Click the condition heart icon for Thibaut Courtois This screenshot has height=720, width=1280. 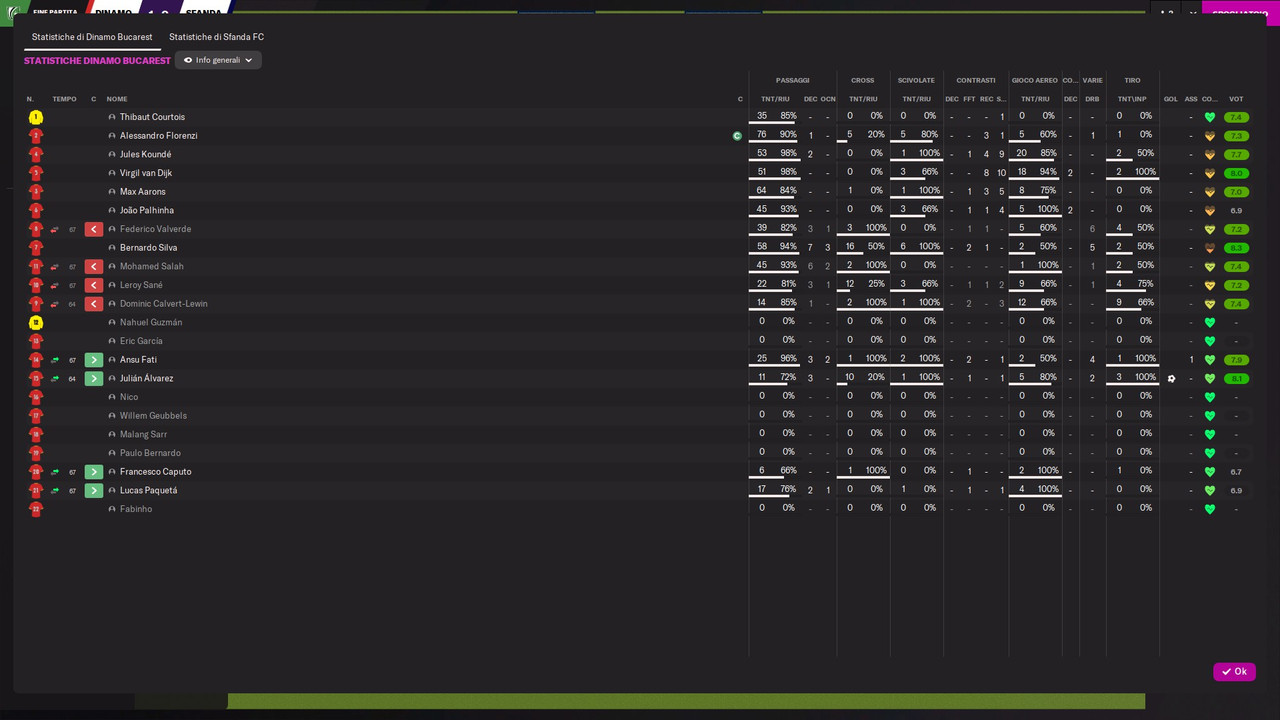[1210, 117]
